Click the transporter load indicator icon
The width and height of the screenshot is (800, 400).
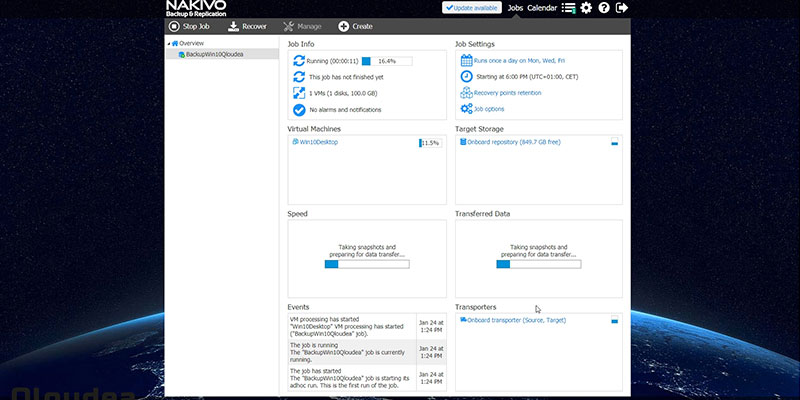click(614, 320)
